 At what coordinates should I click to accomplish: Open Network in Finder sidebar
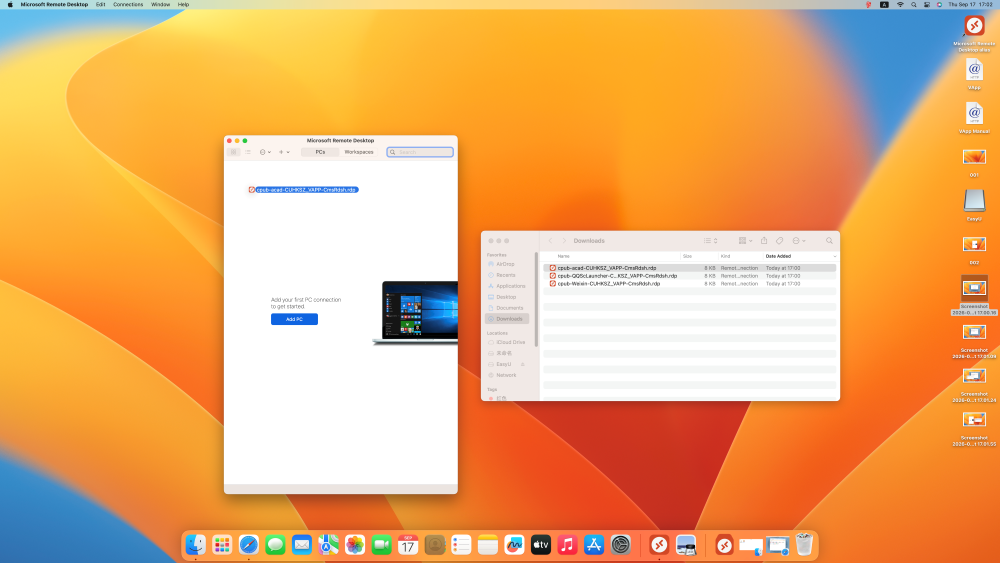(506, 376)
